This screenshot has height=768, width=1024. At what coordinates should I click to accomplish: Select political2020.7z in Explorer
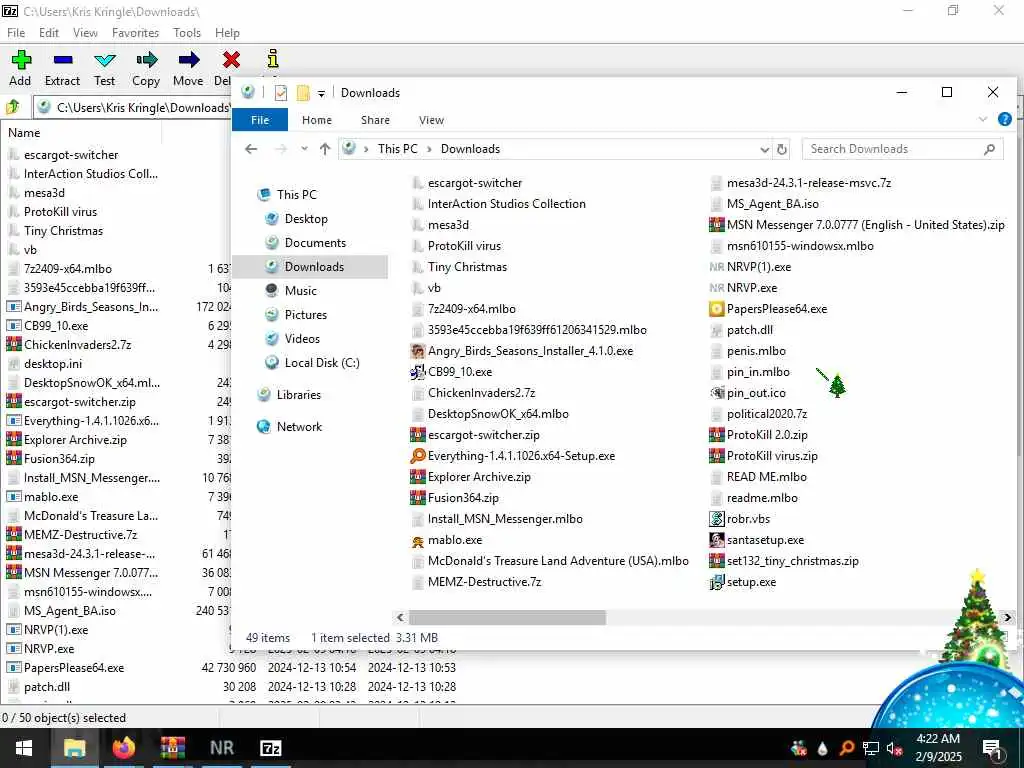(758, 414)
